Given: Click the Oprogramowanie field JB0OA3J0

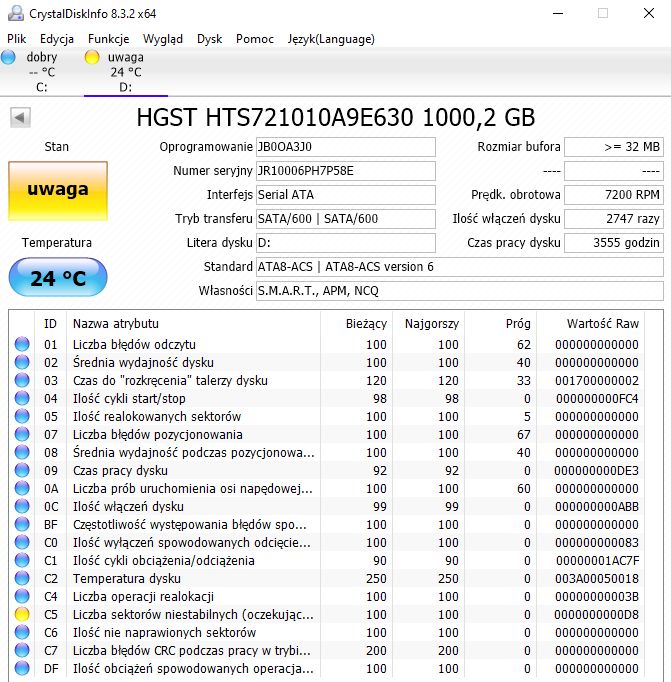Looking at the screenshot, I should 346,147.
